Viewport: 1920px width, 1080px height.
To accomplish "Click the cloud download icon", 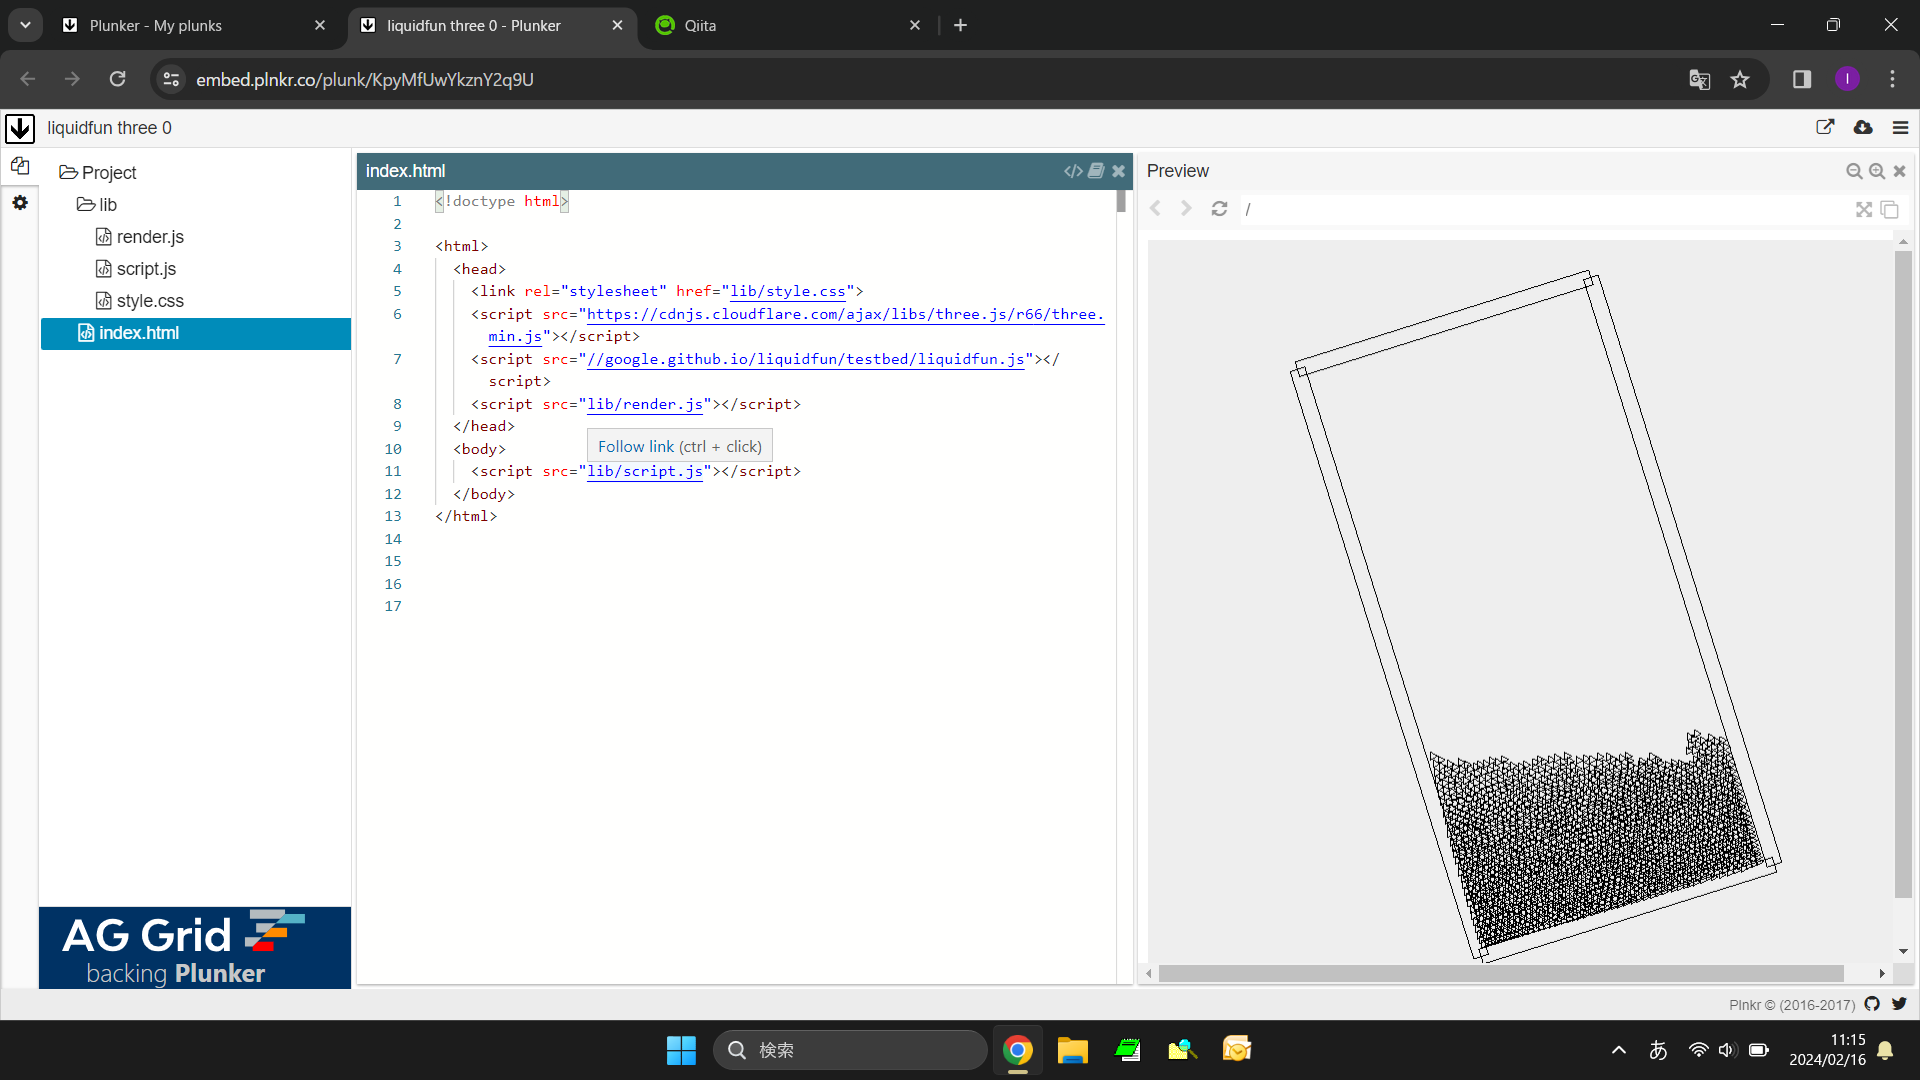I will (1863, 128).
